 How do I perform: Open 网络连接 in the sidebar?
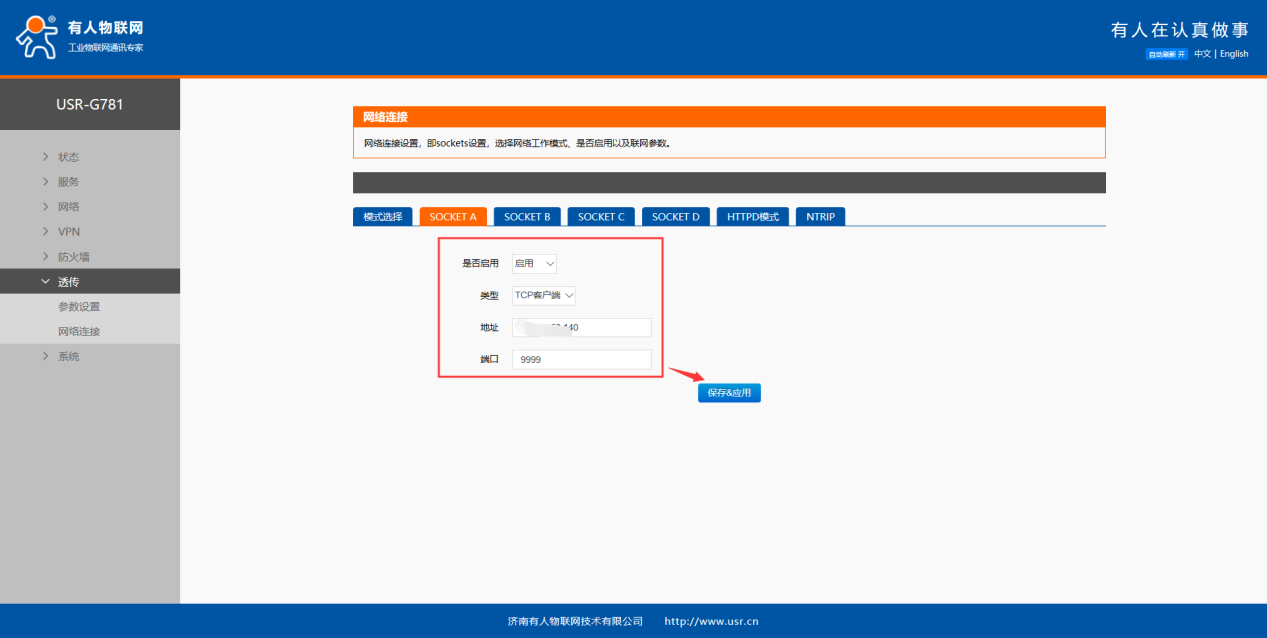click(x=79, y=332)
